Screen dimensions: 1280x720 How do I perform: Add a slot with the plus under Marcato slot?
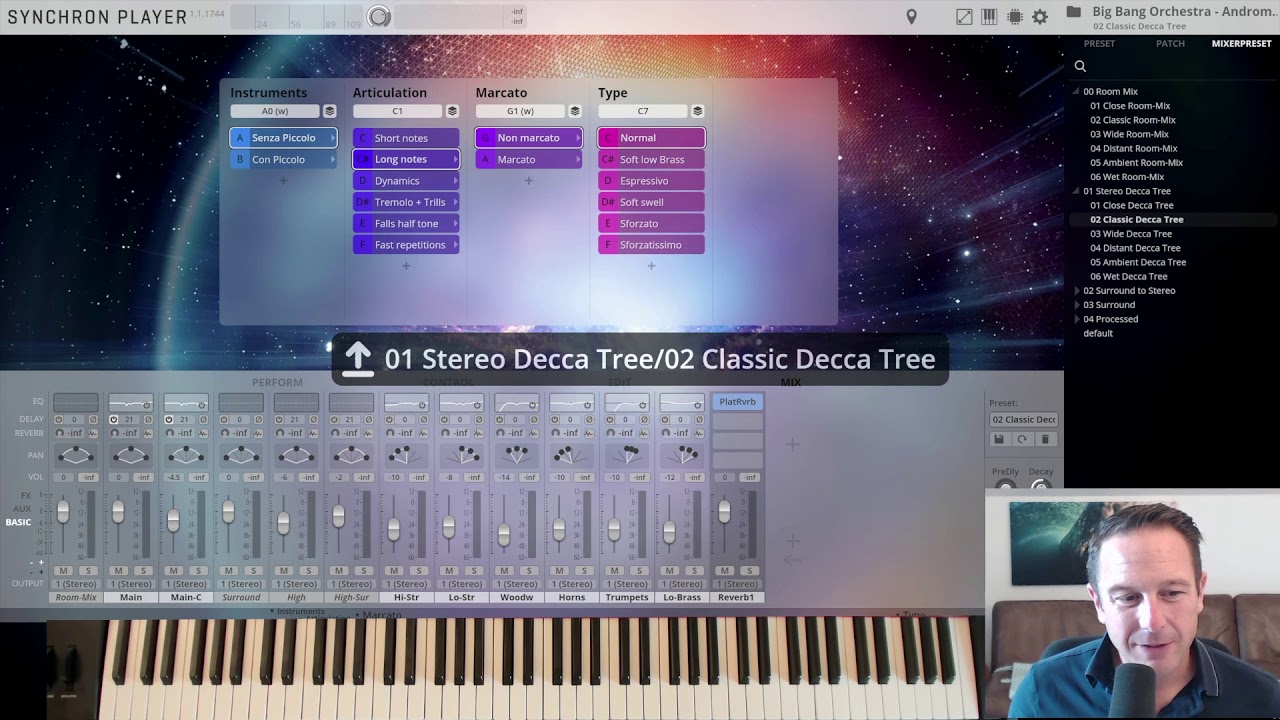point(528,181)
